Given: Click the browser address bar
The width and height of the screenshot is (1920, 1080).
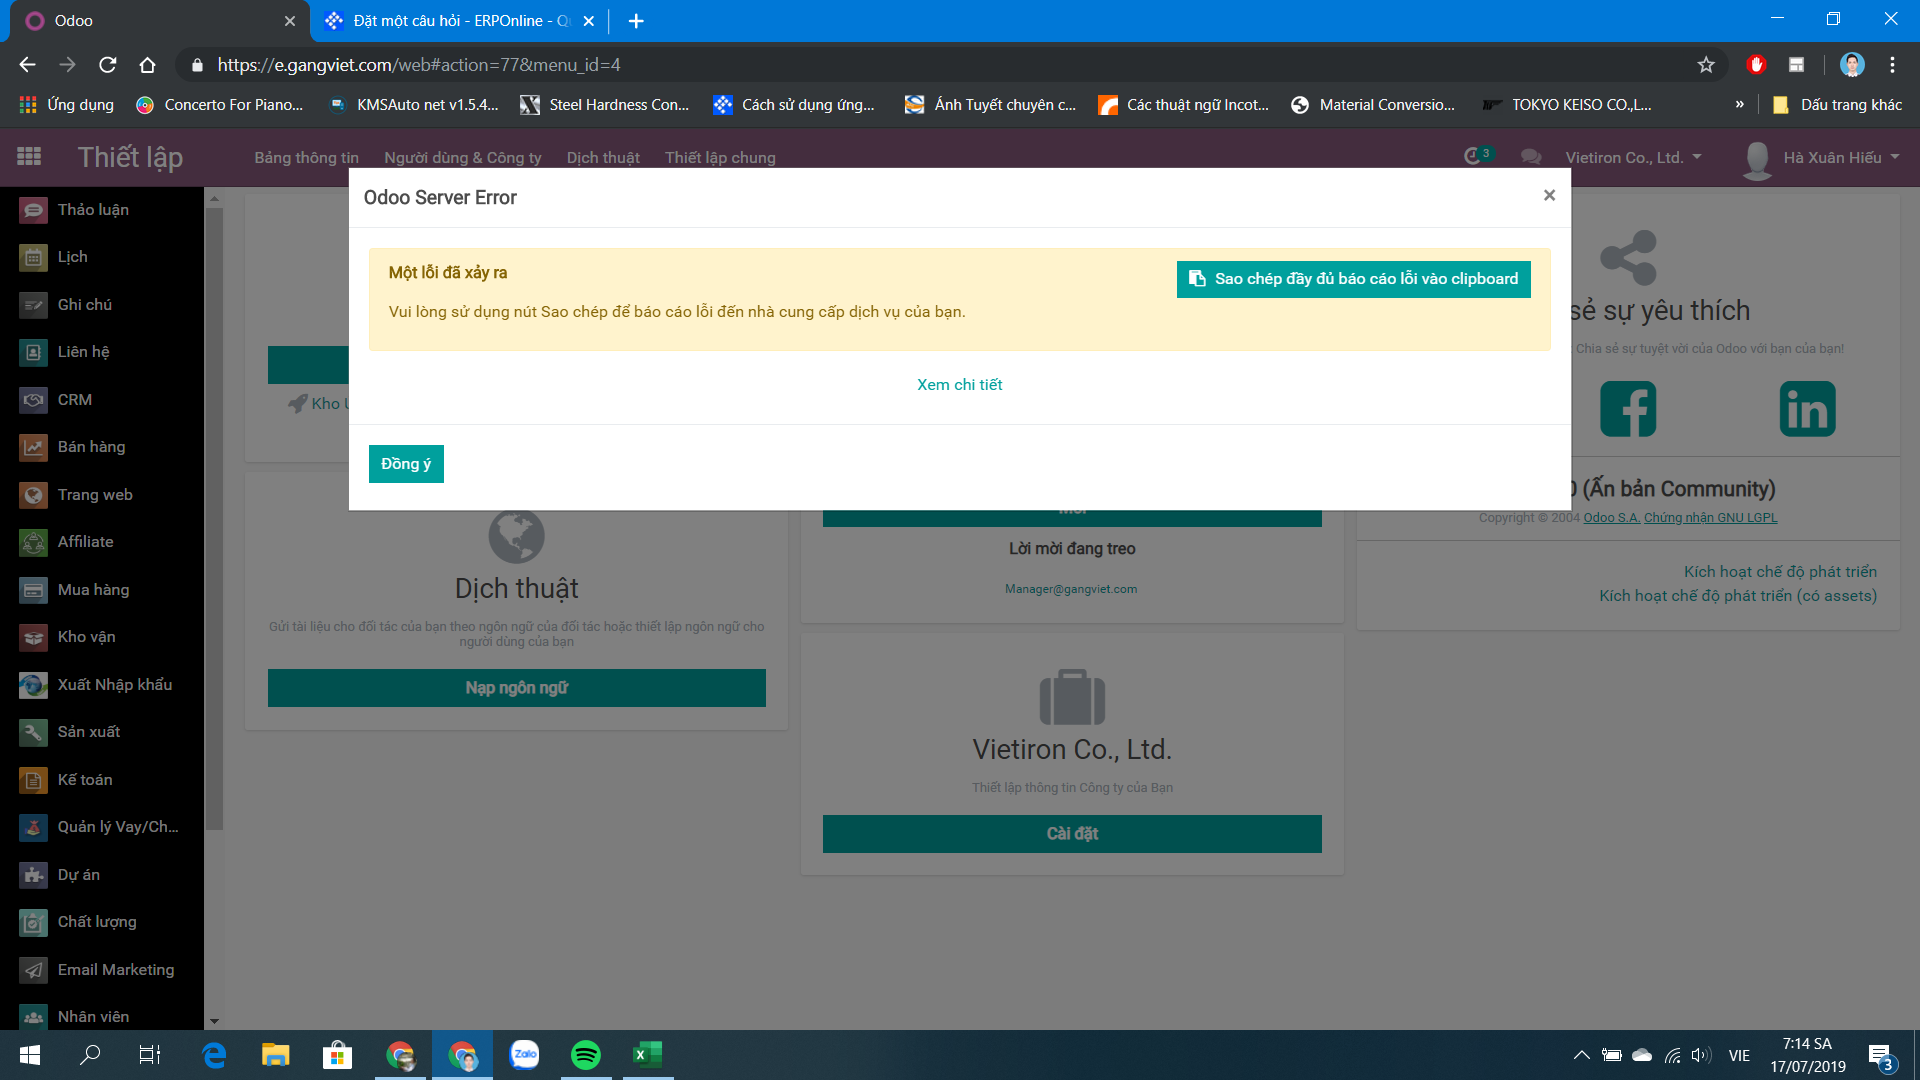Looking at the screenshot, I should (x=940, y=65).
